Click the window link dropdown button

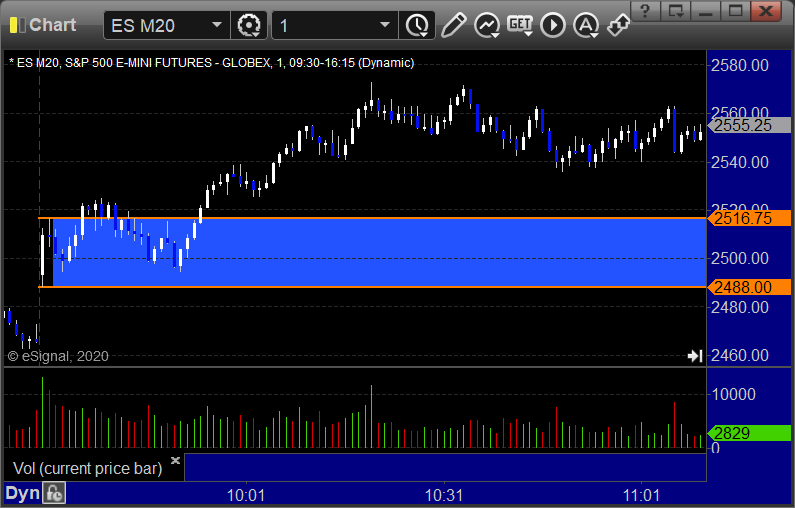676,11
